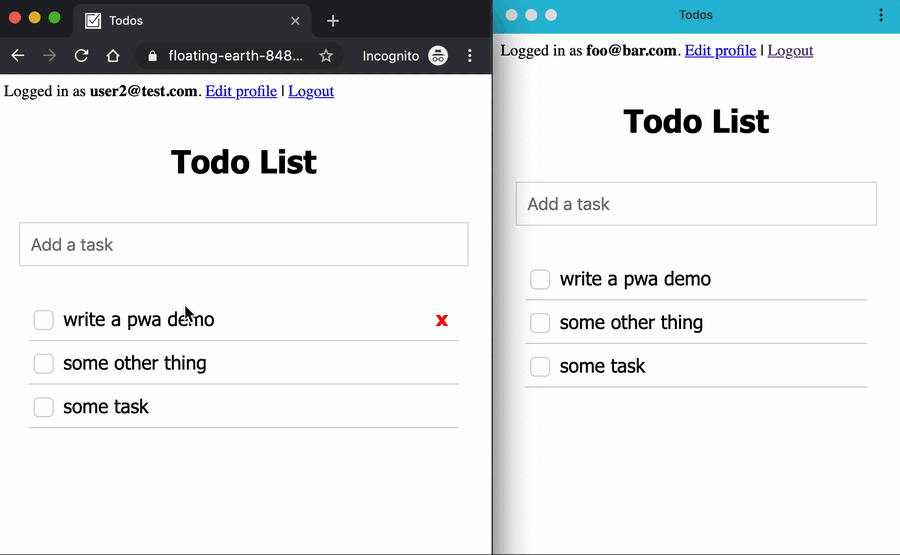Click the browser back arrow
This screenshot has height=555, width=900.
18,56
